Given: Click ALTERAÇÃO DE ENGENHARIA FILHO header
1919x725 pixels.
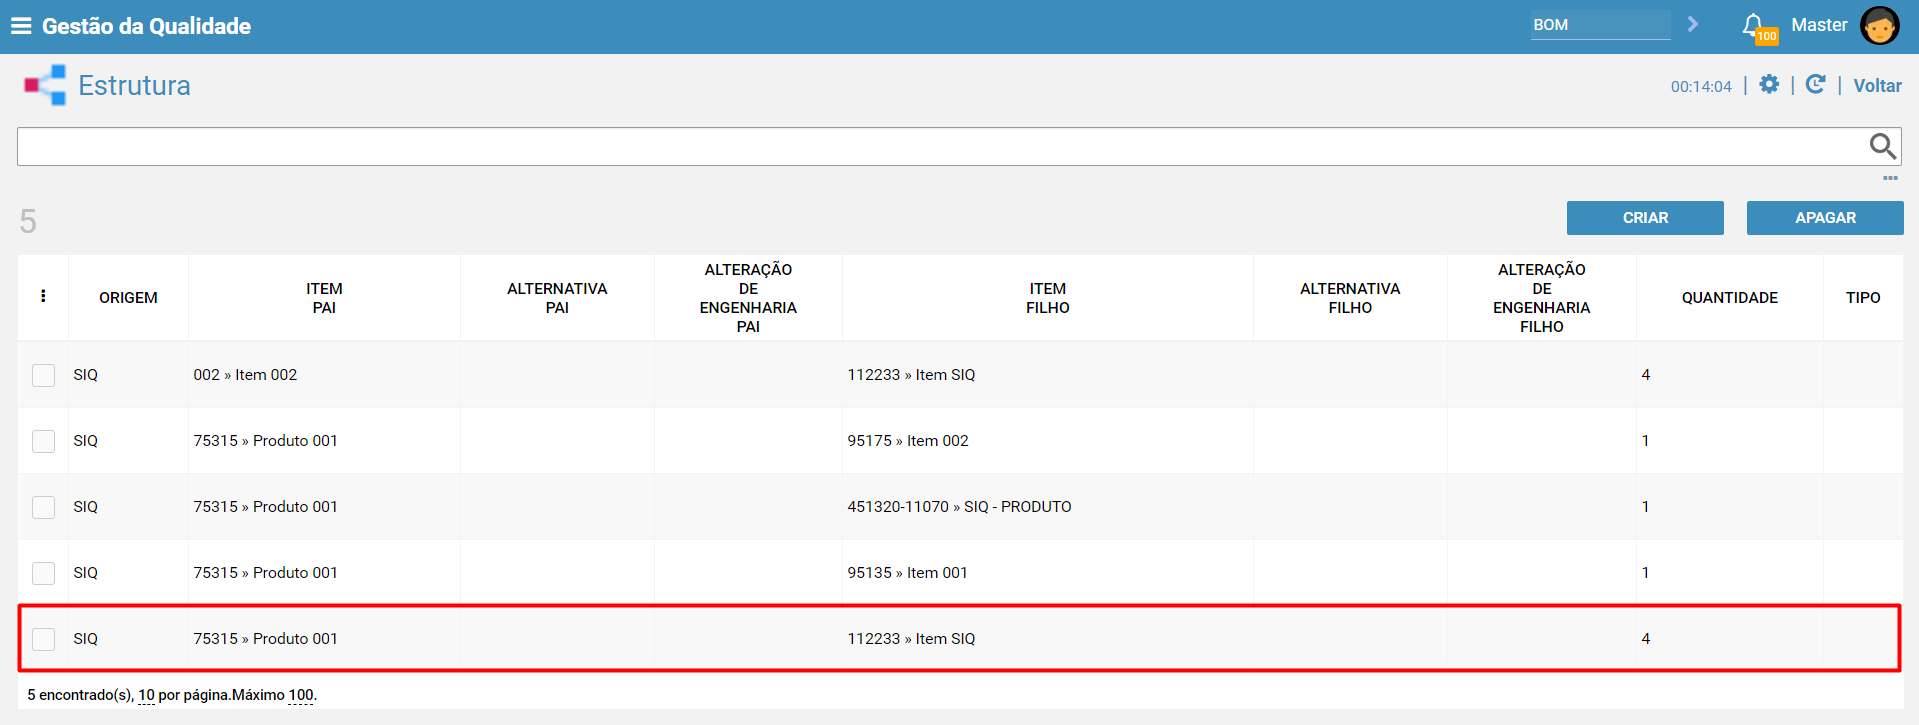Looking at the screenshot, I should click(1542, 298).
